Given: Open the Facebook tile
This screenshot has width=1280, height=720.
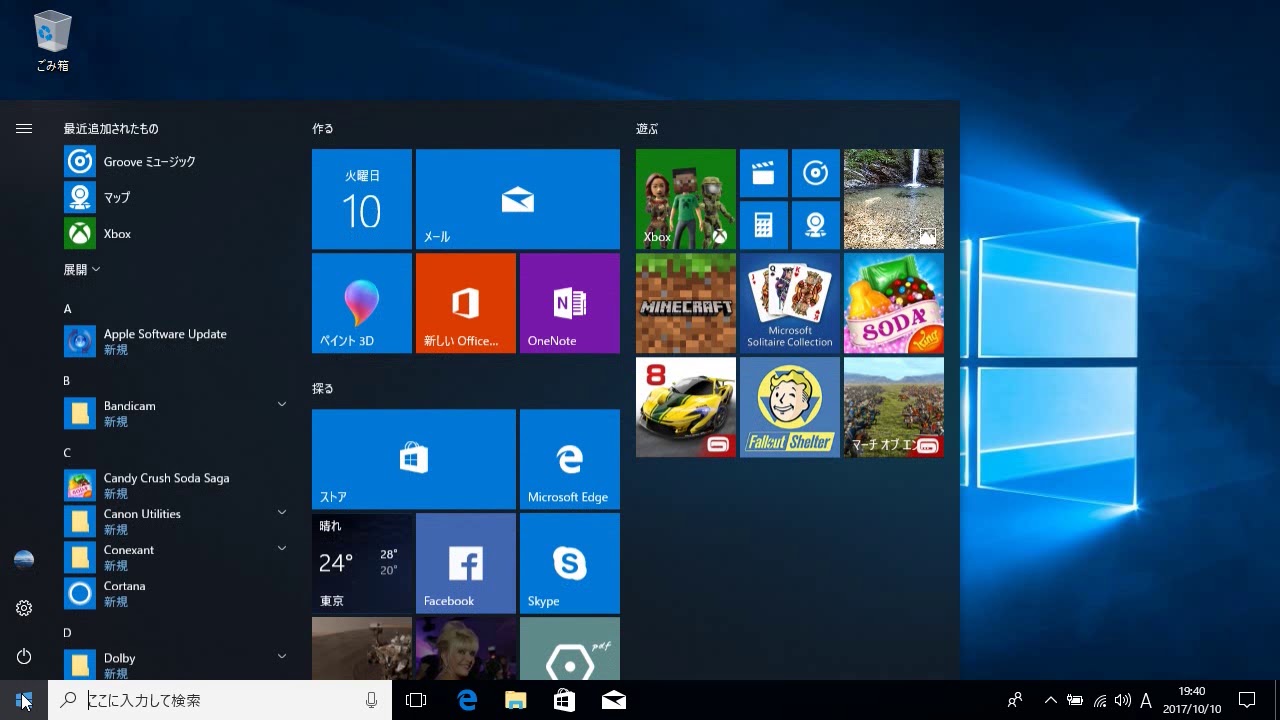Looking at the screenshot, I should pyautogui.click(x=466, y=563).
